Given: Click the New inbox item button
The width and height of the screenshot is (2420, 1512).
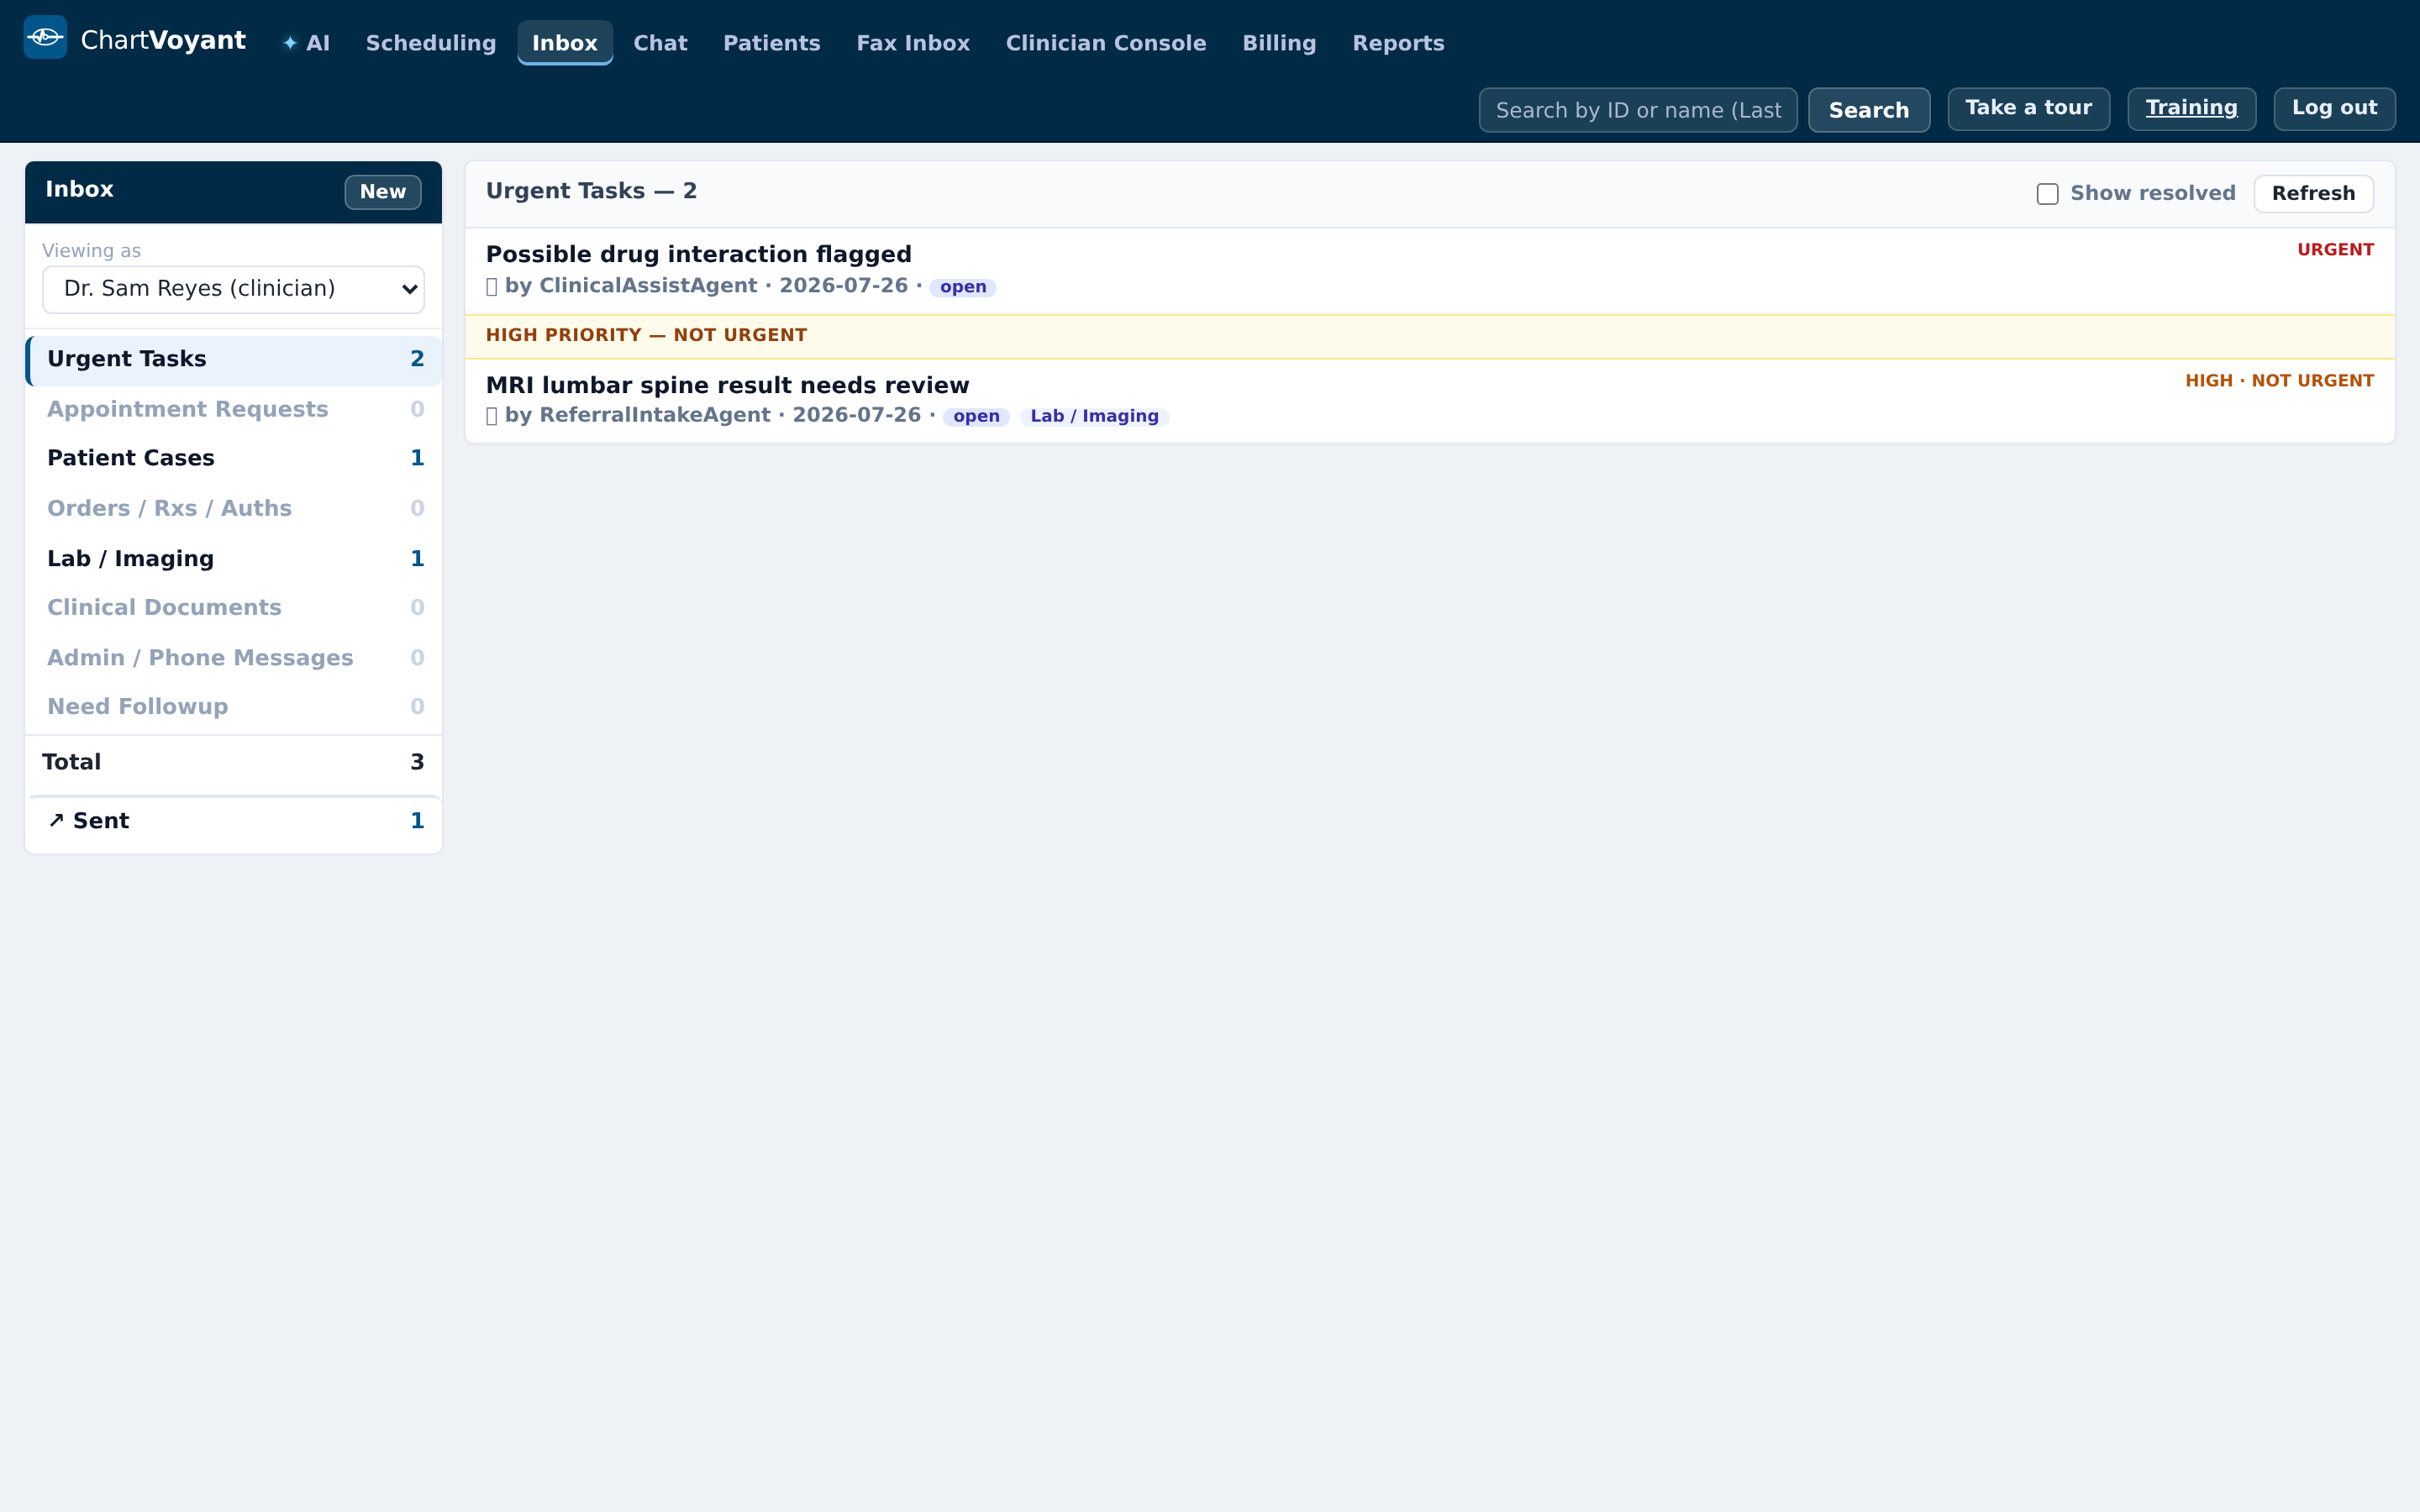Looking at the screenshot, I should coord(383,192).
